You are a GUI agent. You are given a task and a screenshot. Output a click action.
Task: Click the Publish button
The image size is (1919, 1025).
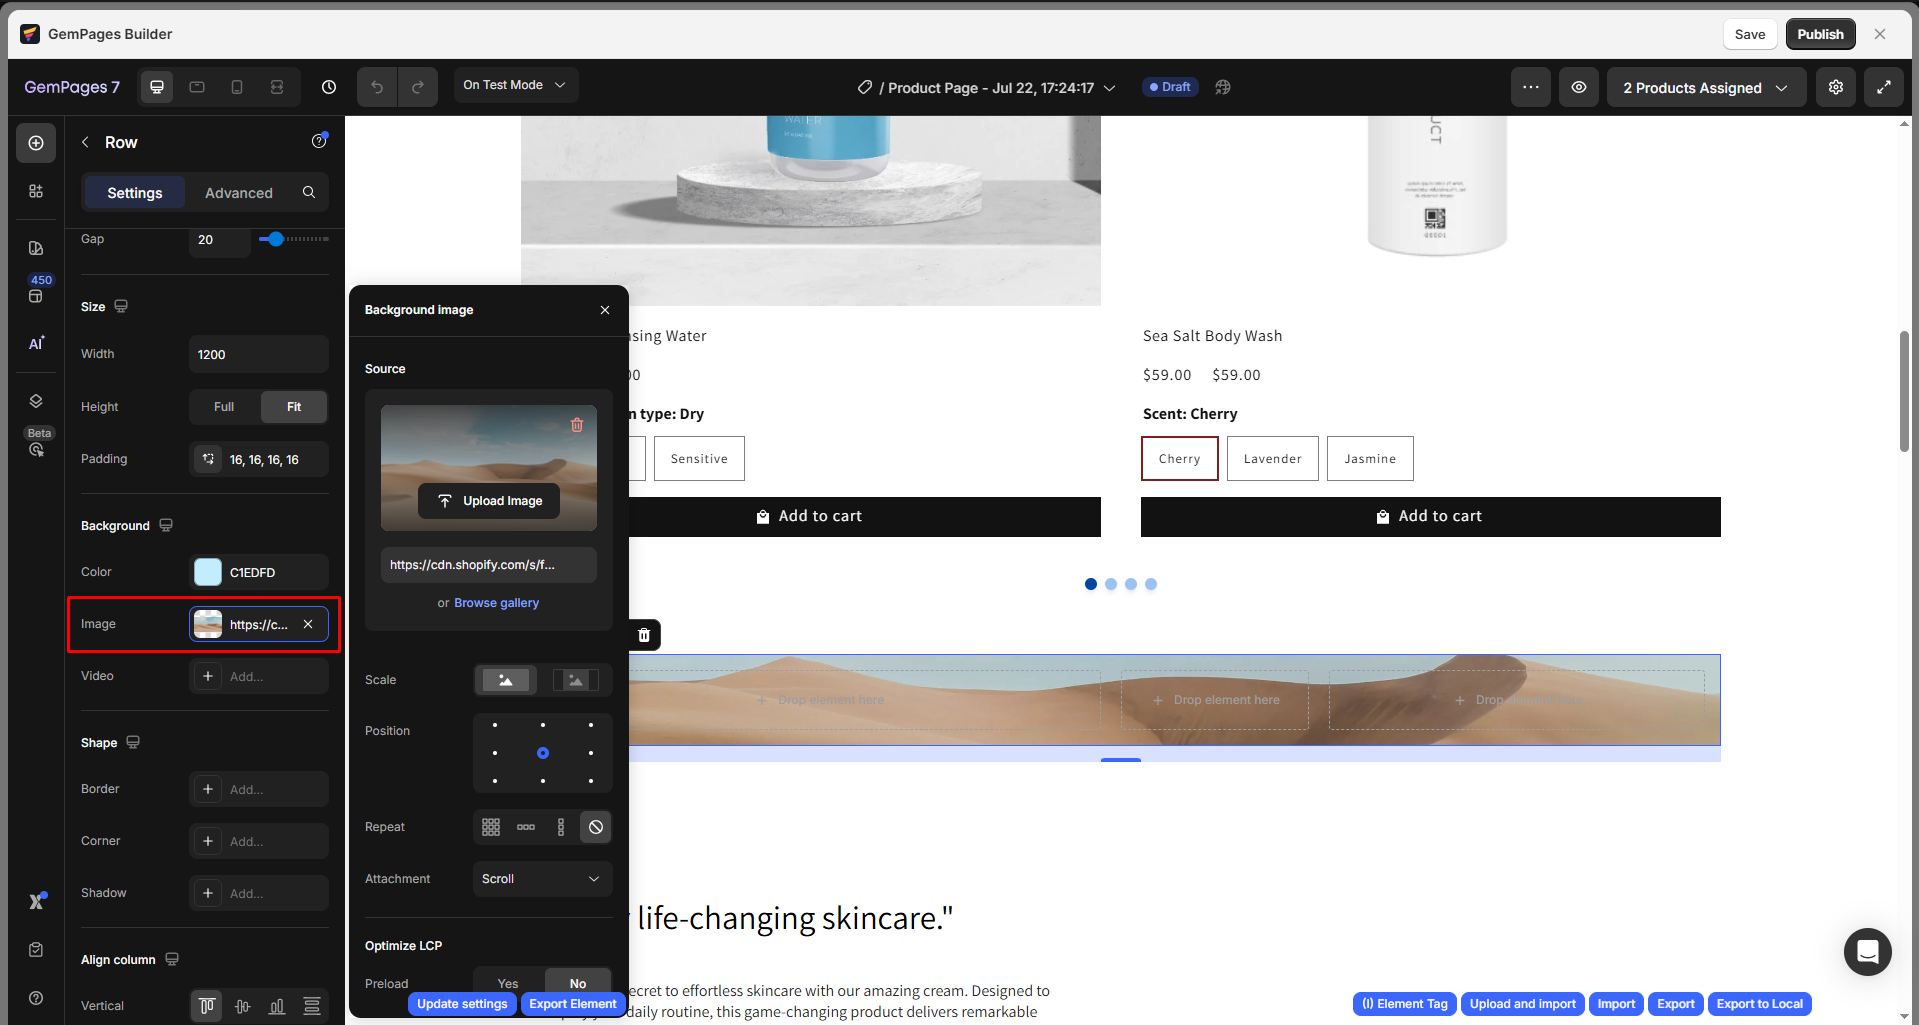pos(1820,34)
